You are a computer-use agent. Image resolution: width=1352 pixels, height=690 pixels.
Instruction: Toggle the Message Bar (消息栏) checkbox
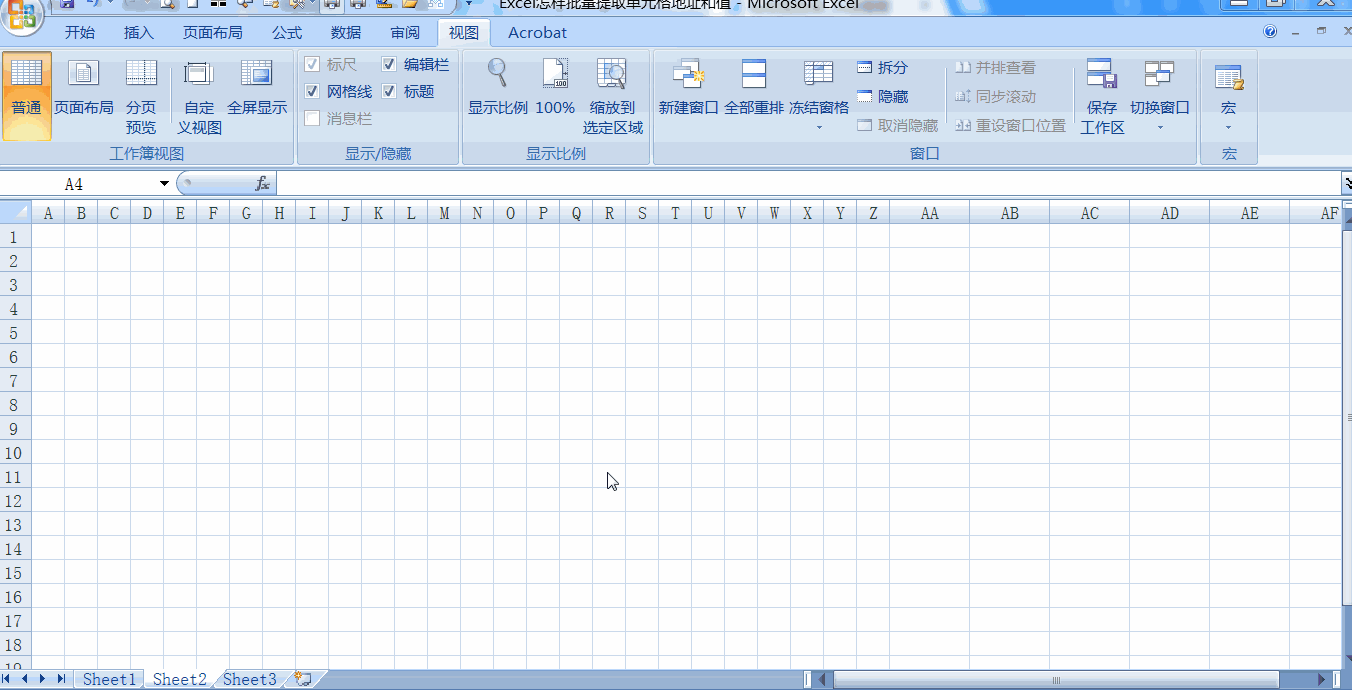[x=312, y=119]
